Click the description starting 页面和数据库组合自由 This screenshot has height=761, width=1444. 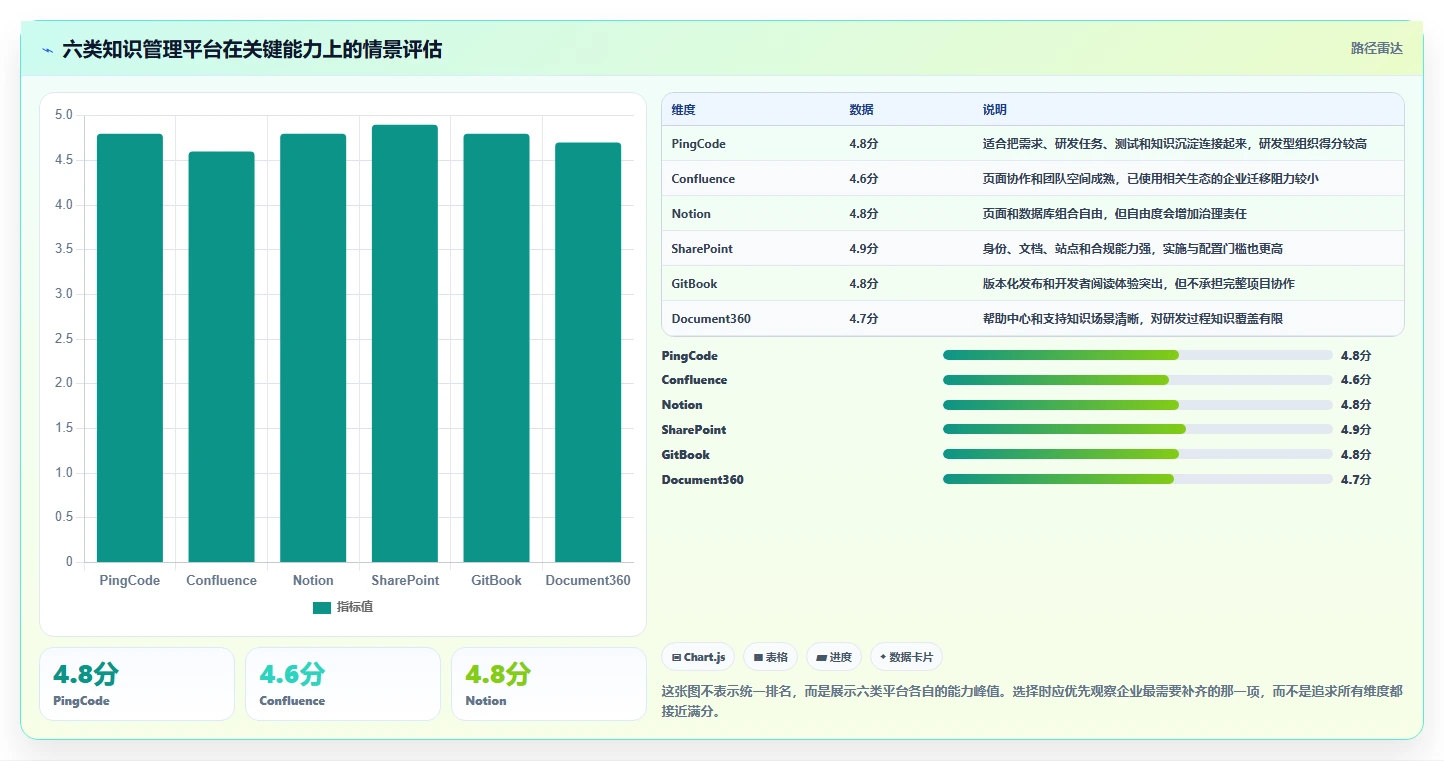point(1114,214)
